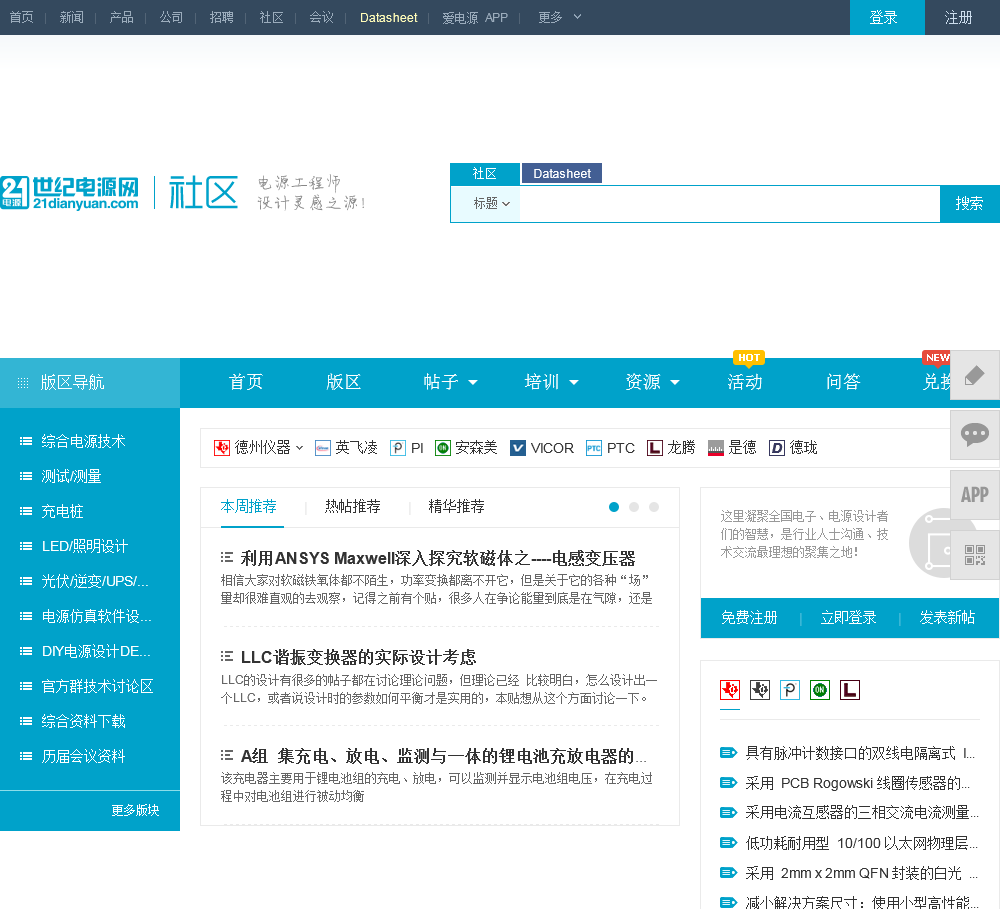
Task: Click the floating APP download icon
Action: 974,494
